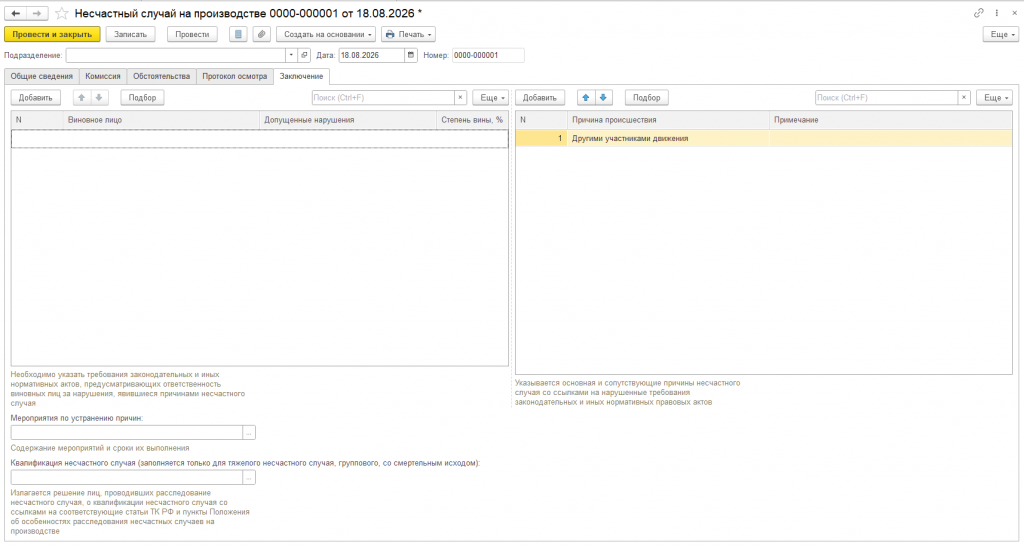Click Подбор in guilty persons table
The height and width of the screenshot is (548, 1024).
142,97
